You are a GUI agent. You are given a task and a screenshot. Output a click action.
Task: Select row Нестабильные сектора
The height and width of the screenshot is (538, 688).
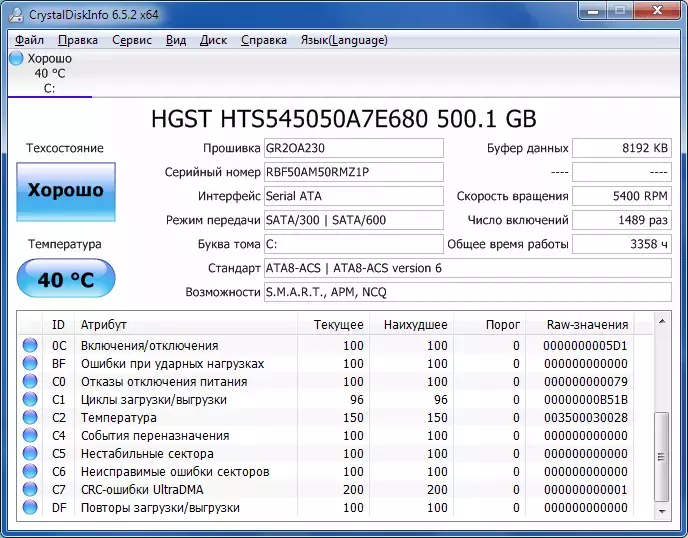[335, 453]
